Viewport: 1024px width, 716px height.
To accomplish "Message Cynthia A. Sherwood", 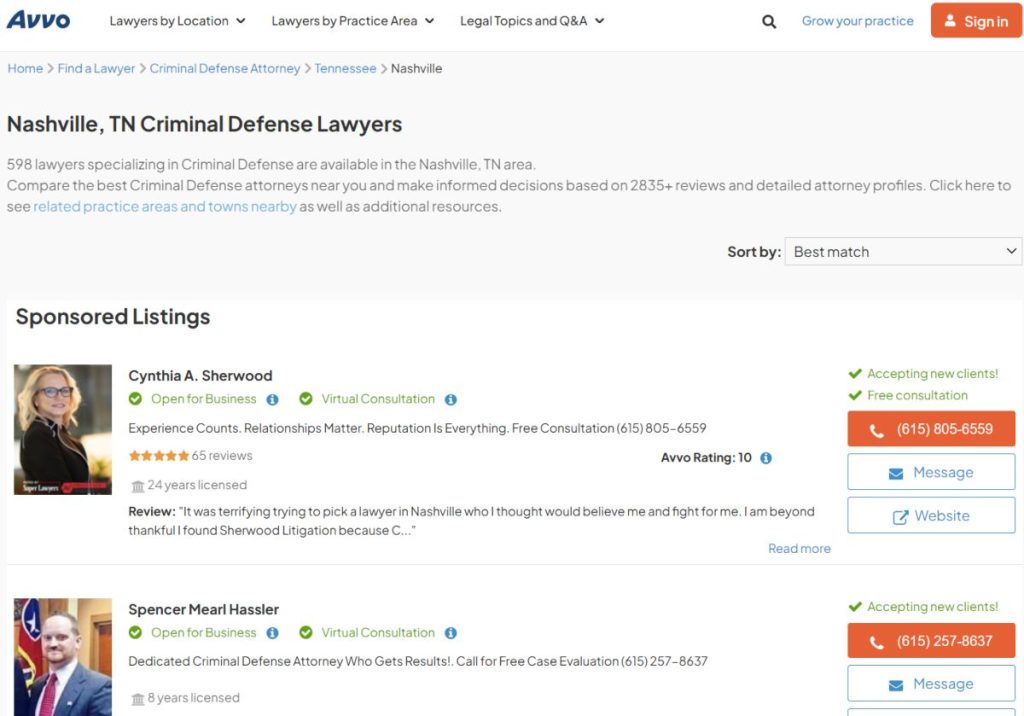I will 931,472.
